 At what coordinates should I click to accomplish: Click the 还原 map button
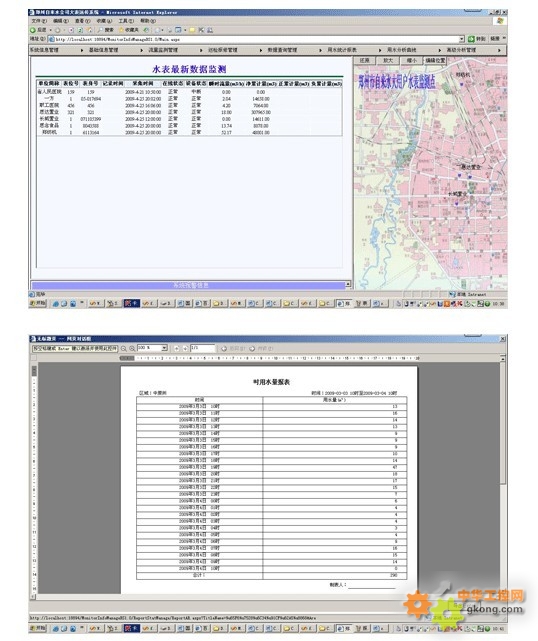click(x=364, y=61)
